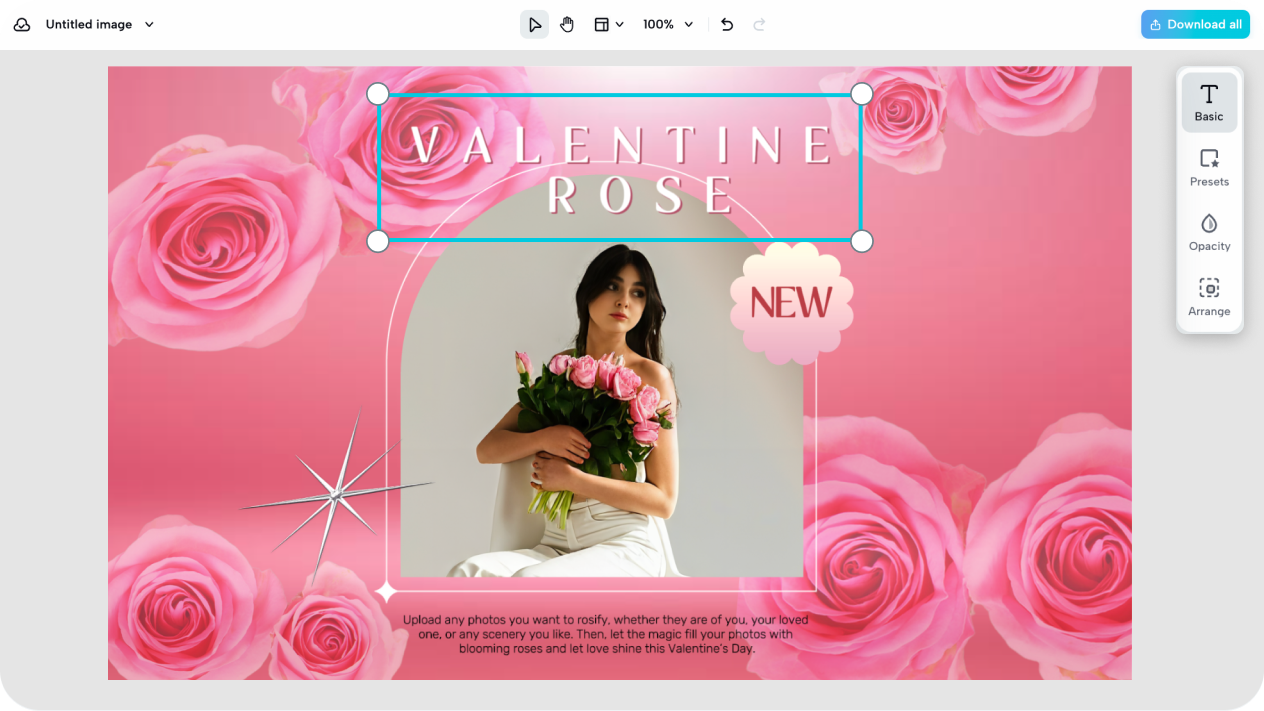1264x711 pixels.
Task: Click the Basic text label
Action: pyautogui.click(x=1209, y=116)
